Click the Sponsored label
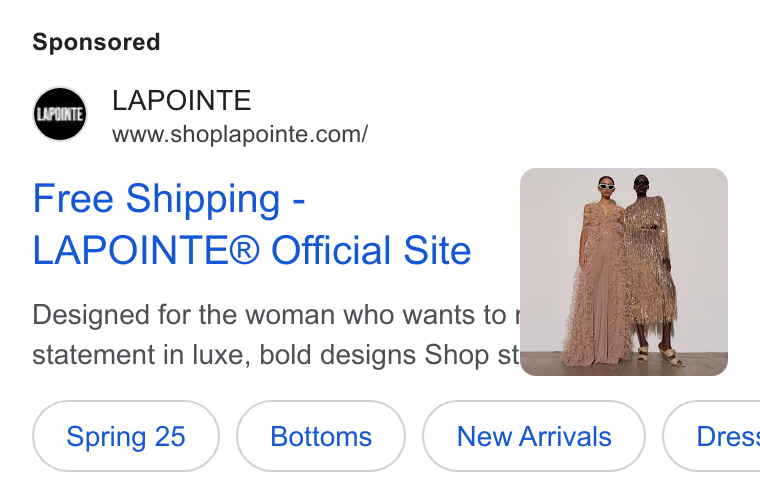Viewport: 760px width, 504px height. point(96,42)
